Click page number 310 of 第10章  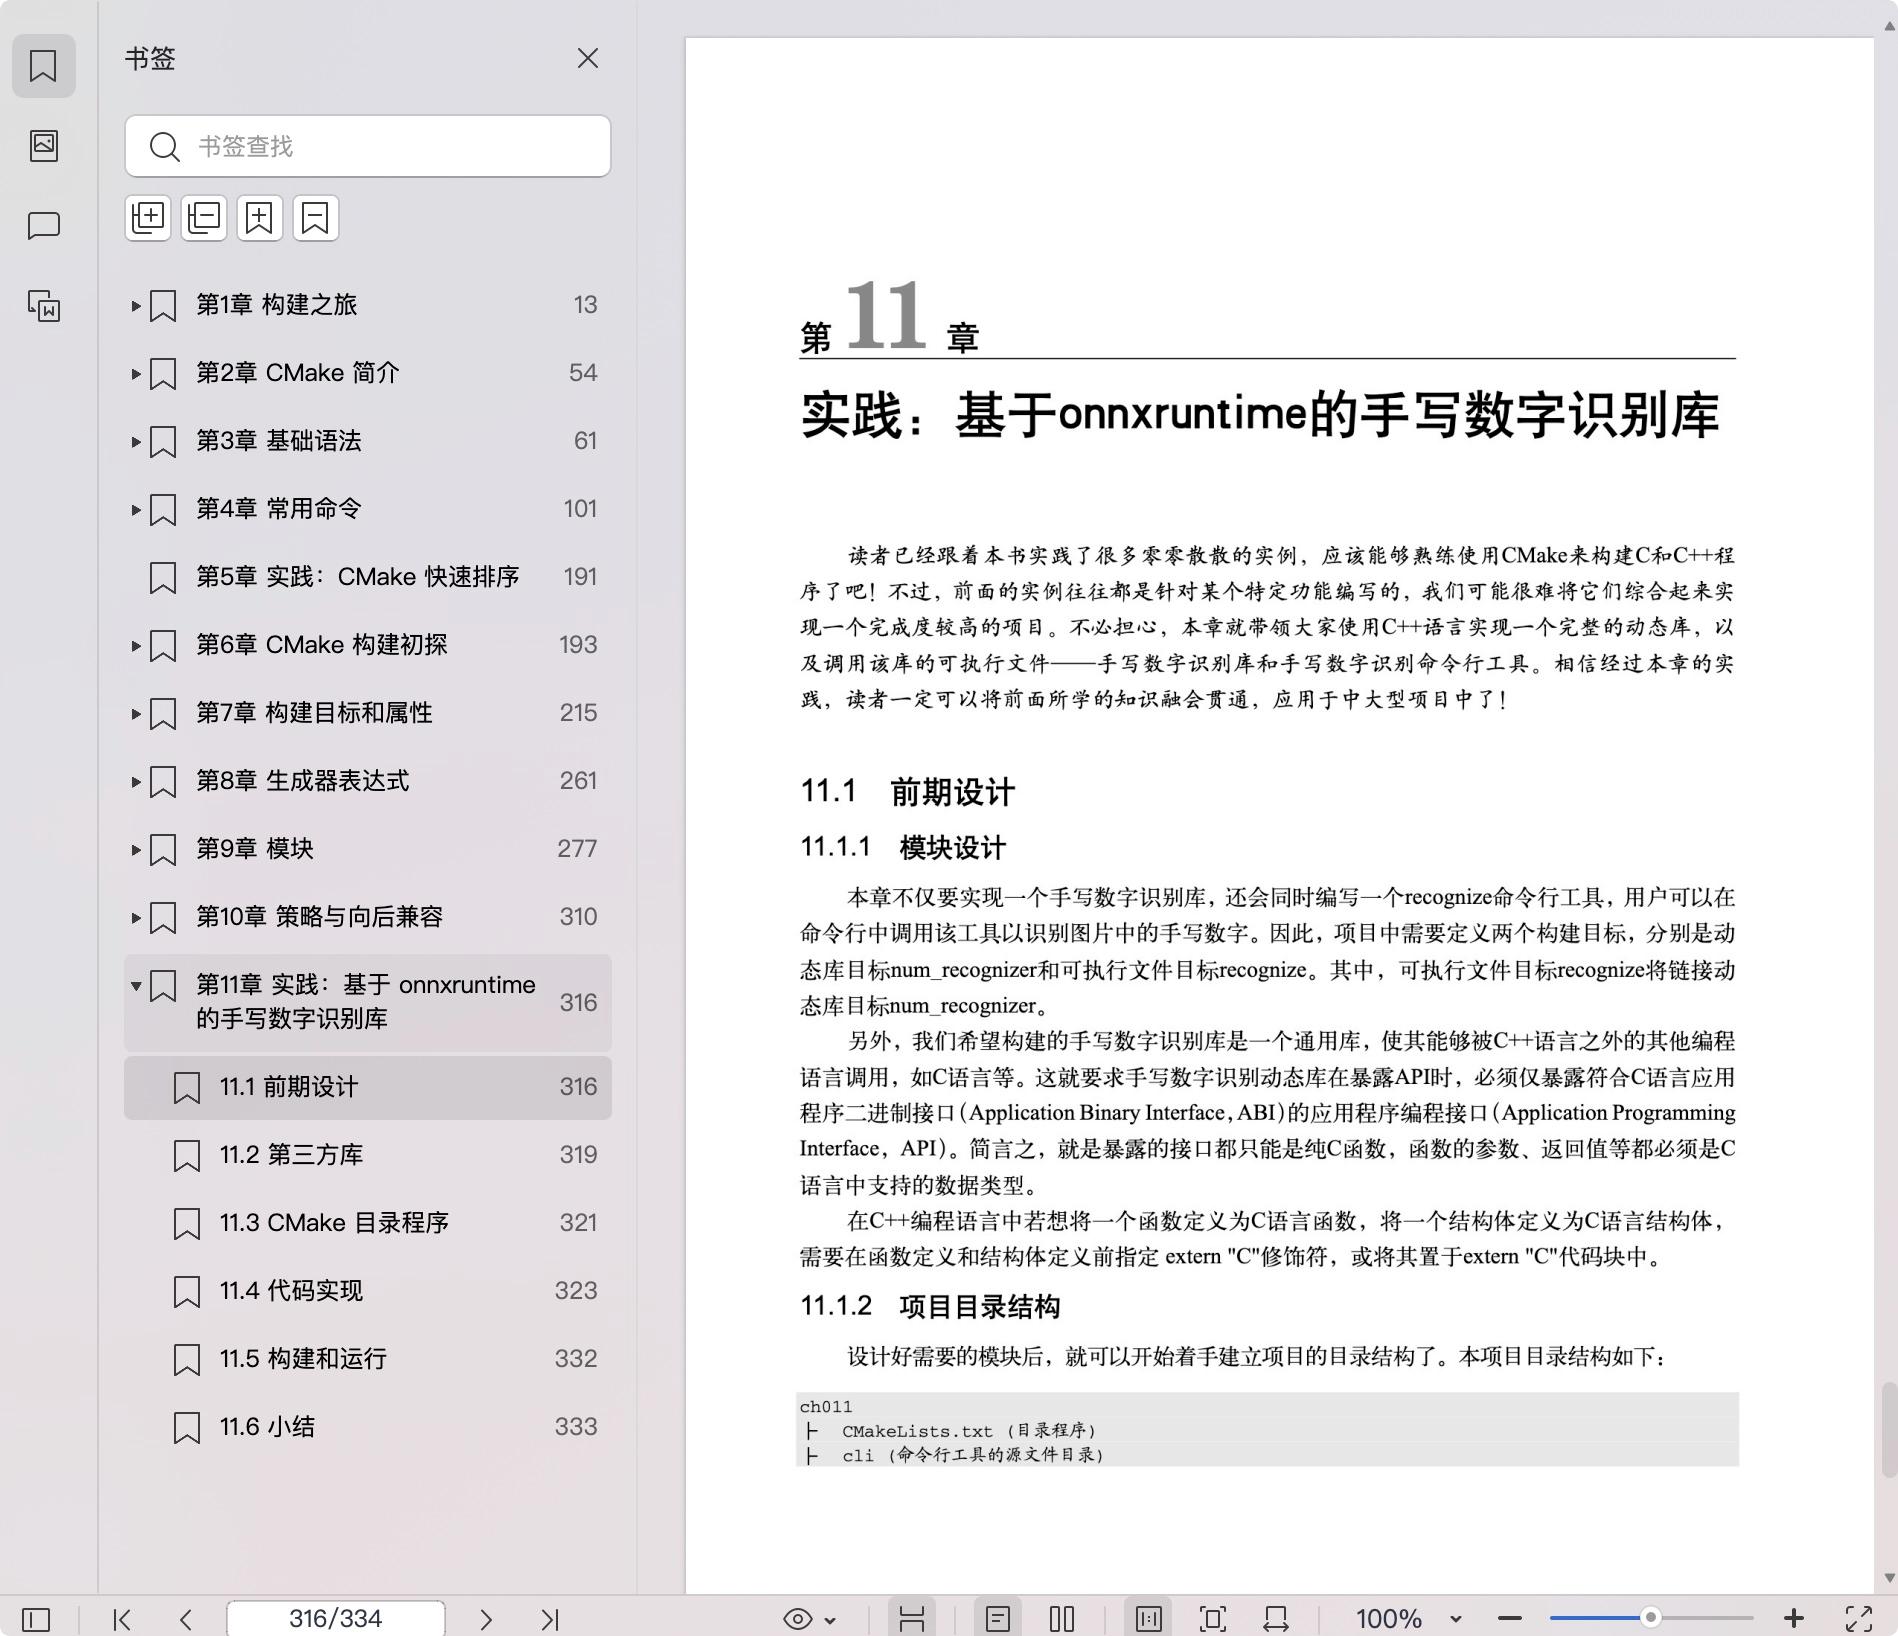(578, 917)
